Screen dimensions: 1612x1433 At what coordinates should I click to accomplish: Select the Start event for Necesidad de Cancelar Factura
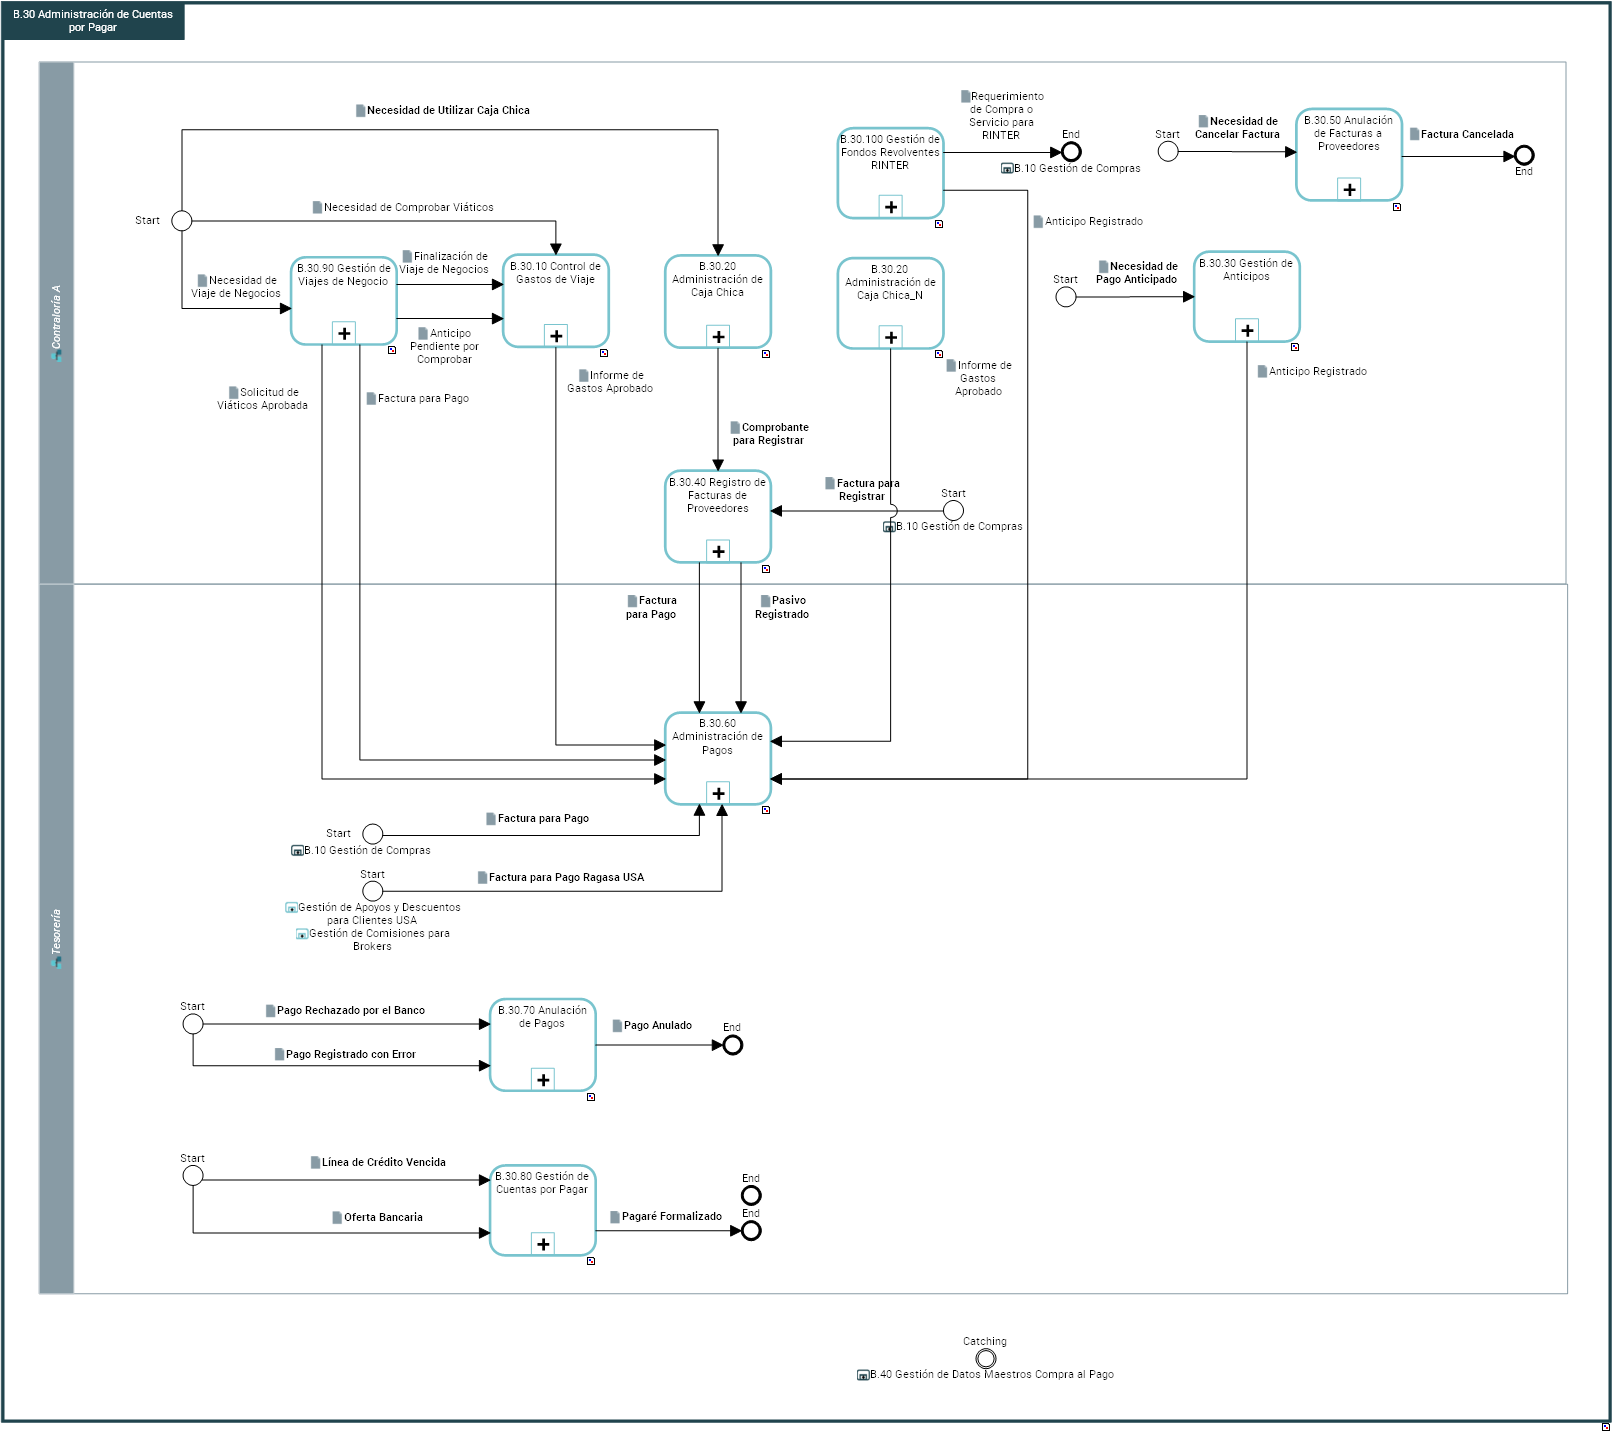coord(1168,151)
